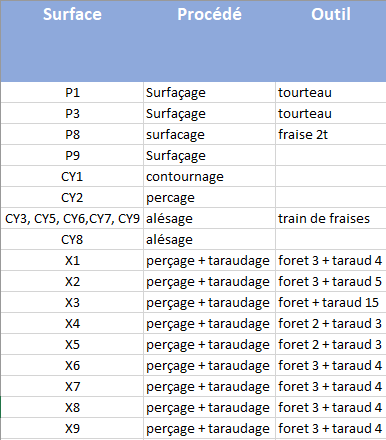Select the foret + taraud 15 cell

(331, 302)
